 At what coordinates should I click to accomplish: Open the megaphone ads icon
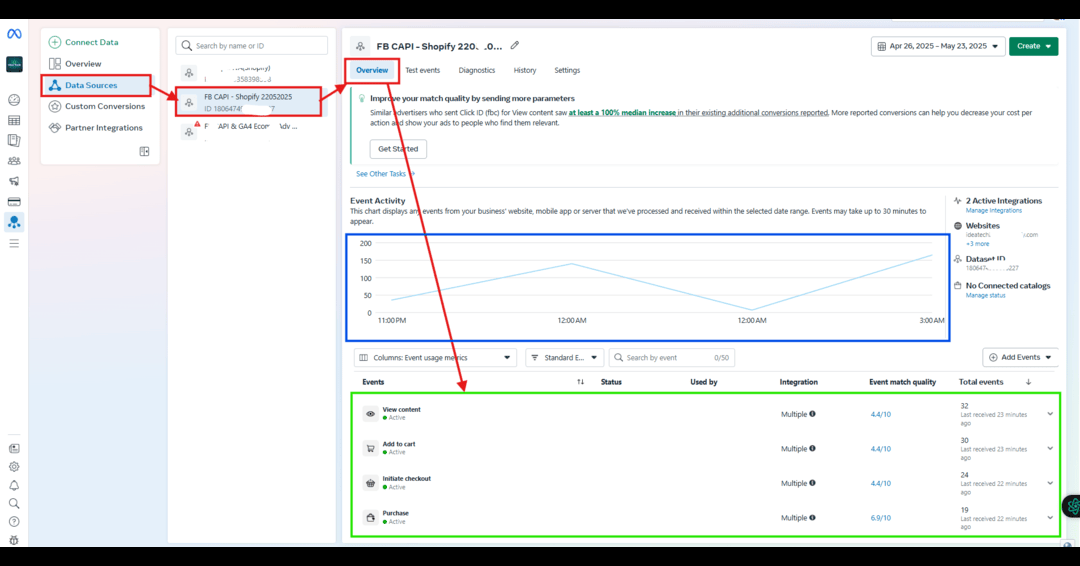tap(14, 181)
